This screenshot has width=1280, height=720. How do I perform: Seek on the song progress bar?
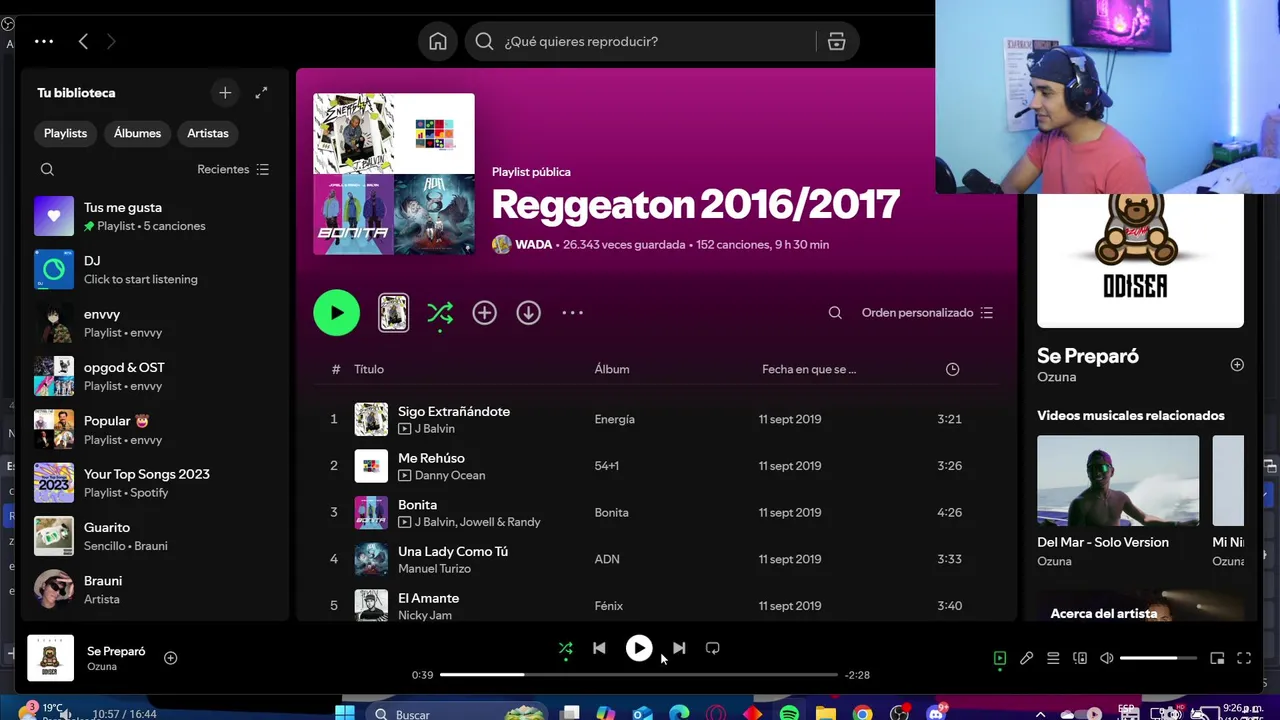638,675
